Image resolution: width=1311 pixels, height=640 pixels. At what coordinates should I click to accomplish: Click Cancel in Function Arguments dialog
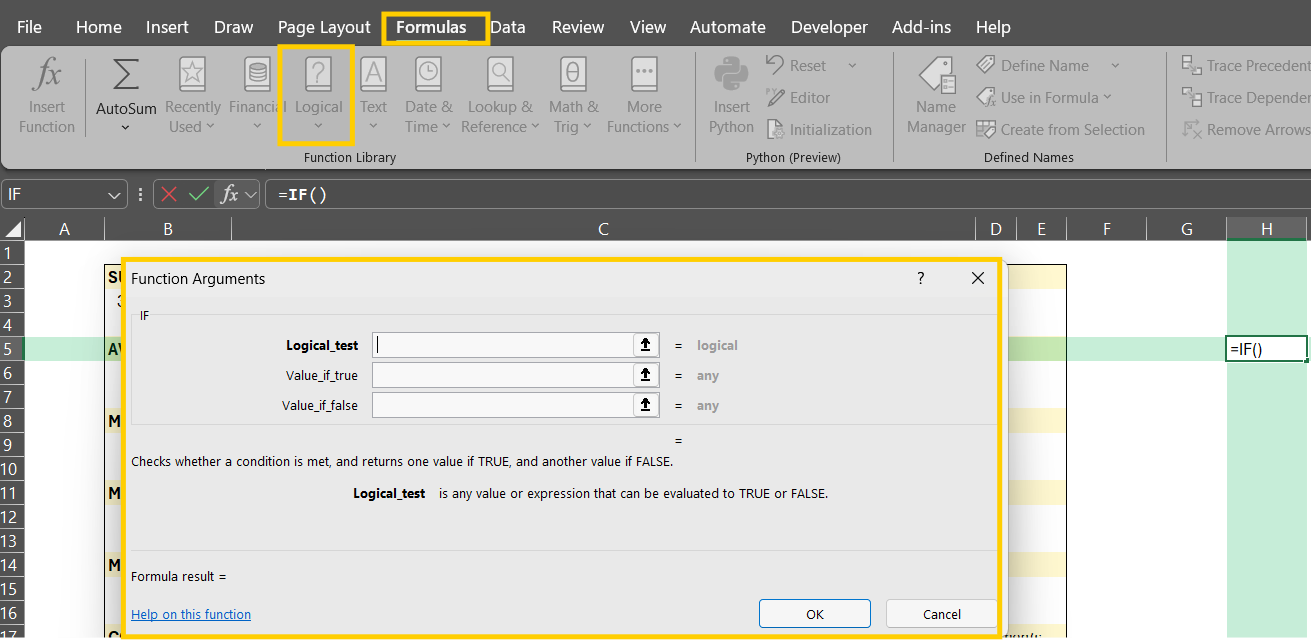(942, 614)
